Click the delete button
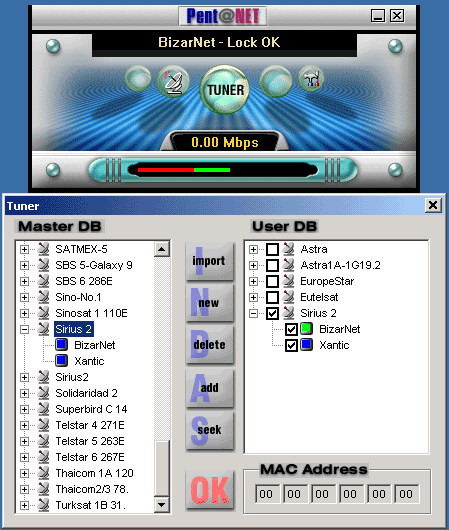 (210, 344)
